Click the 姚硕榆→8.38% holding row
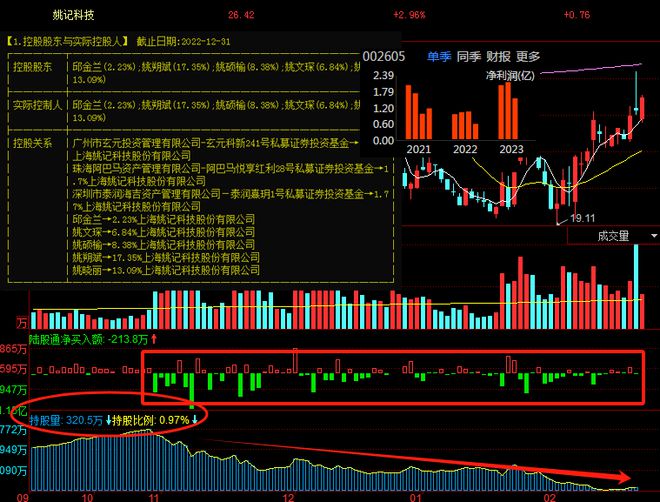Screen dimensions: 660x502 pyautogui.click(x=163, y=244)
